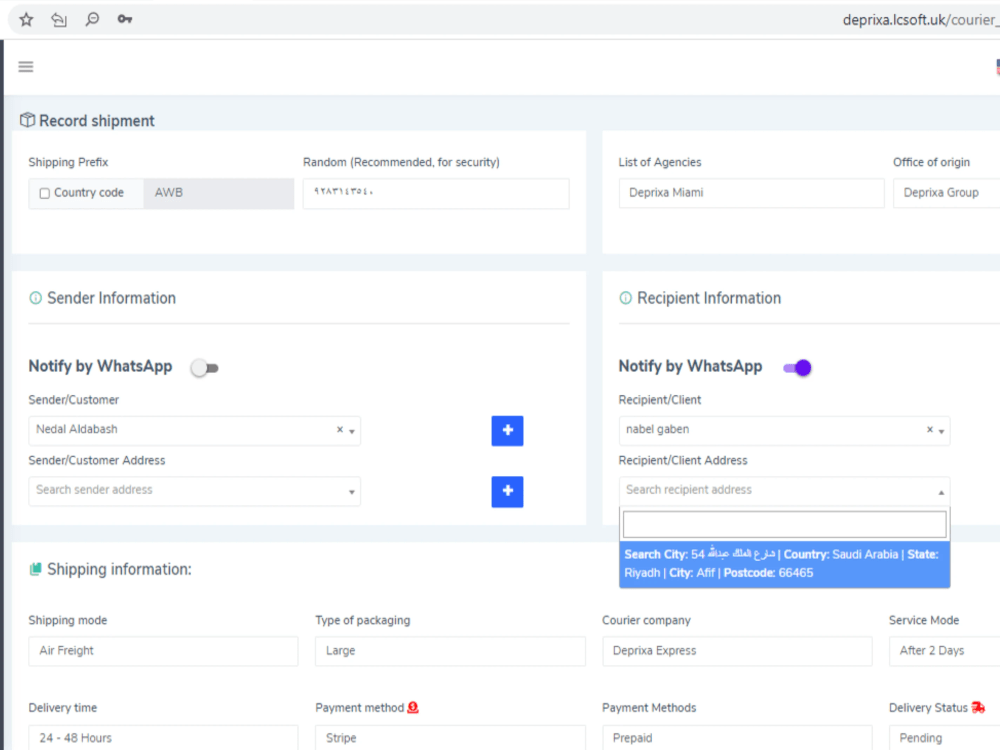Open the hamburger sidebar menu
The image size is (1000, 750).
(26, 67)
